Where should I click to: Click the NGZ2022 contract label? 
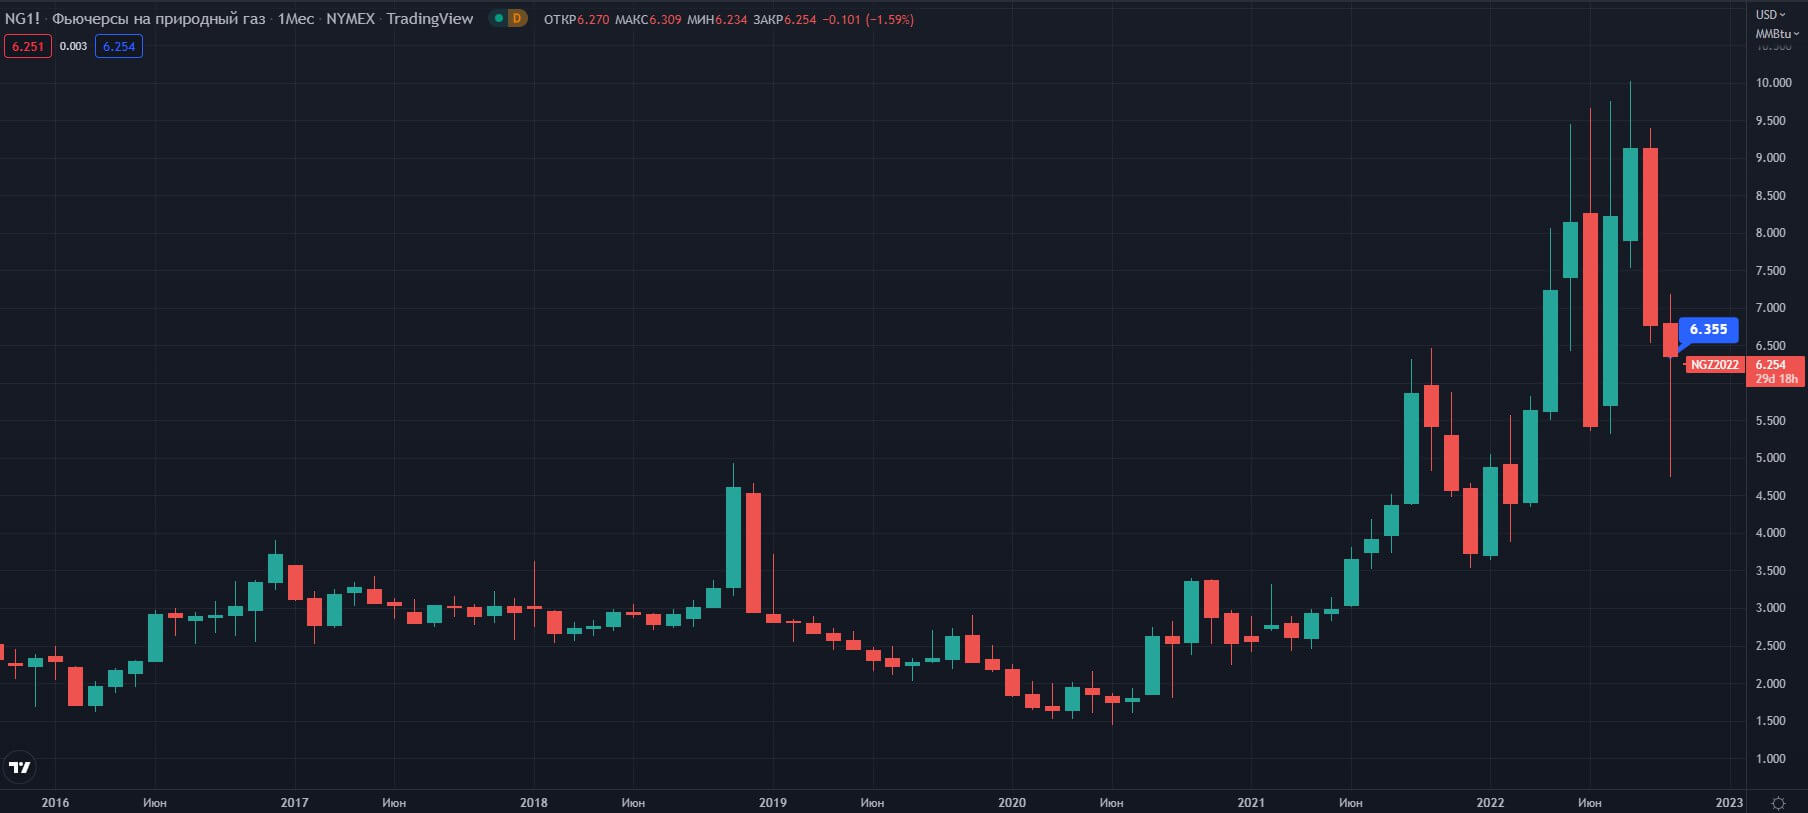pyautogui.click(x=1715, y=365)
